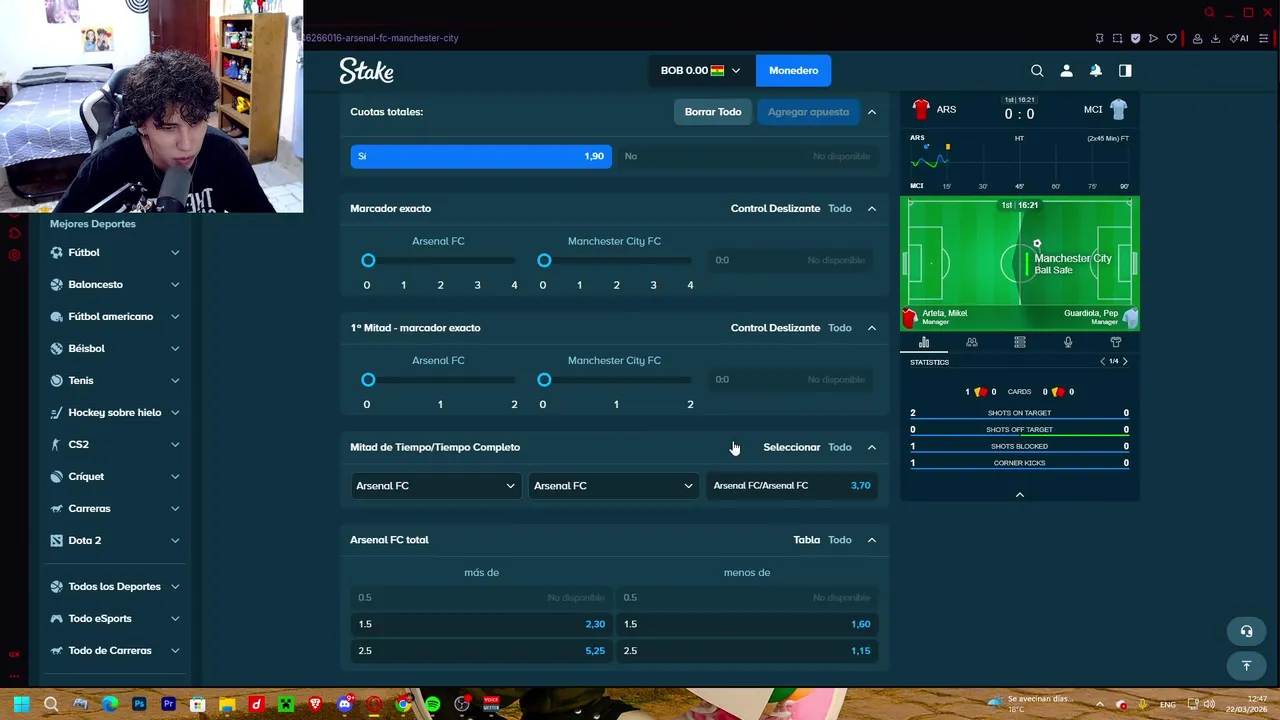Open Windows Start menu
The width and height of the screenshot is (1280, 720).
pyautogui.click(x=21, y=704)
